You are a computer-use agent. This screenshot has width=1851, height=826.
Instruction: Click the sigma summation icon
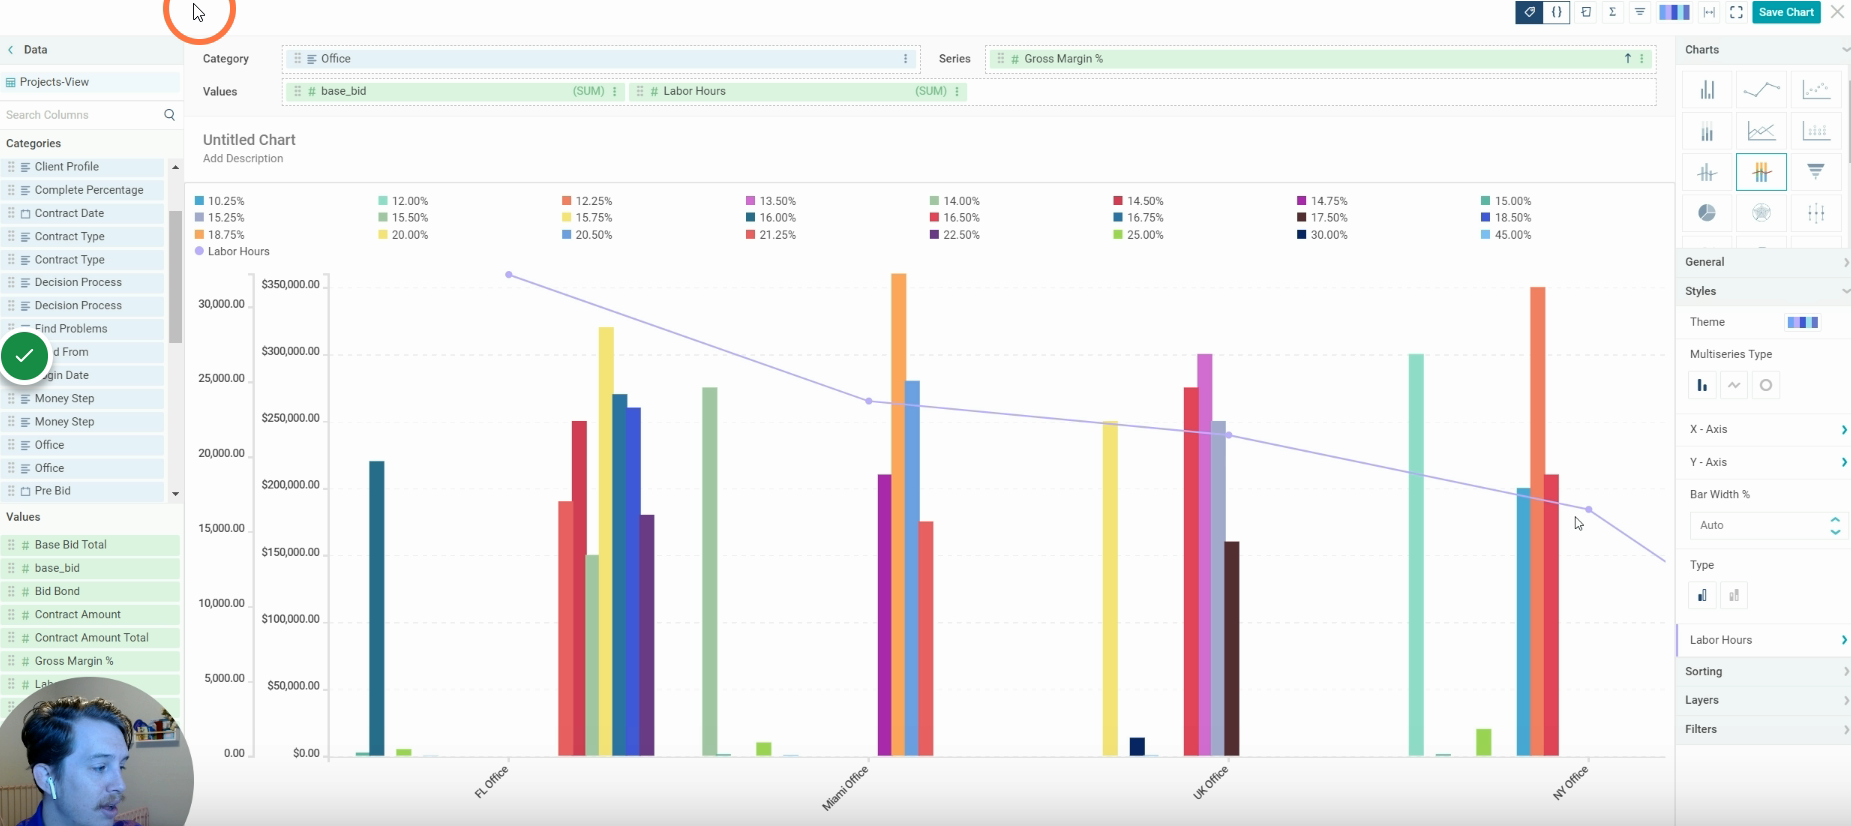[1613, 12]
